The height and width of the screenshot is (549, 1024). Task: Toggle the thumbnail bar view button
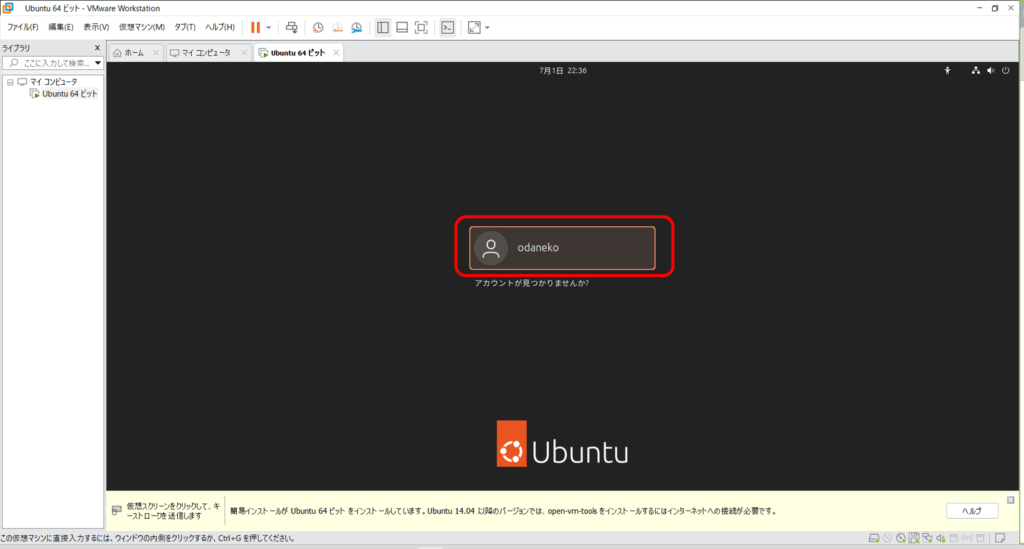(401, 27)
